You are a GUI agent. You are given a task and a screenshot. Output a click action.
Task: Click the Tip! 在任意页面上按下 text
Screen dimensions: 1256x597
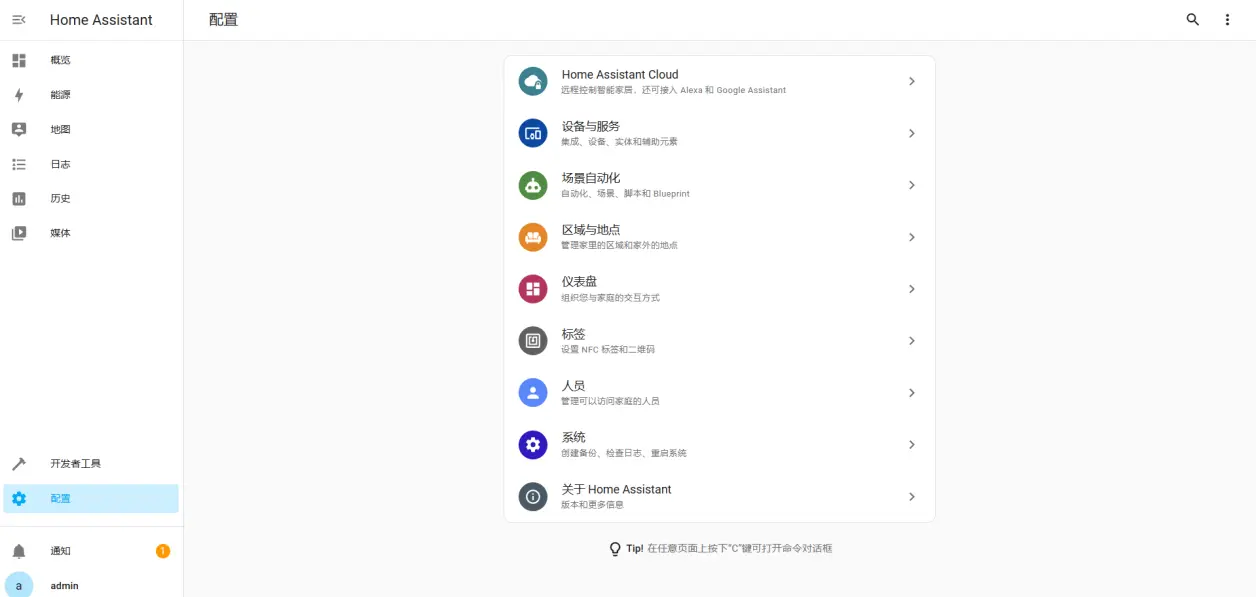click(x=729, y=549)
